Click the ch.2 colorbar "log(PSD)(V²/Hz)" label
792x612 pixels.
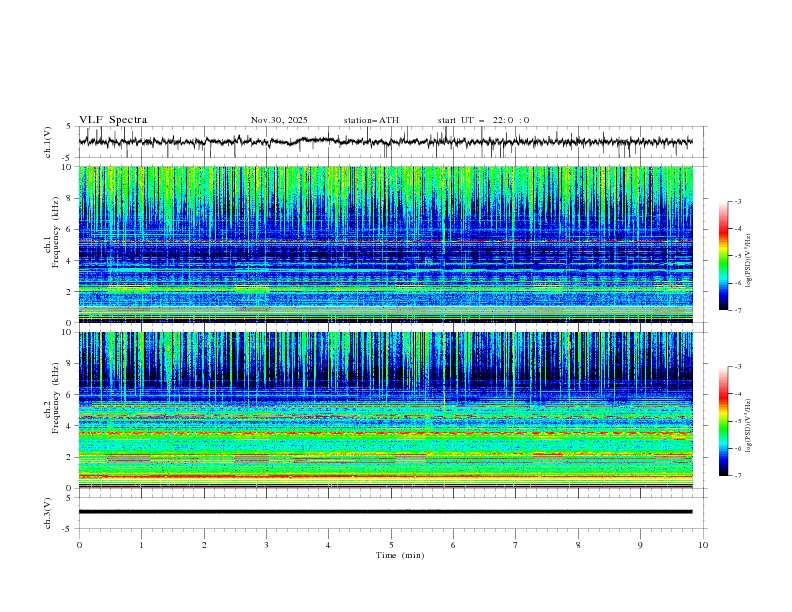[748, 426]
